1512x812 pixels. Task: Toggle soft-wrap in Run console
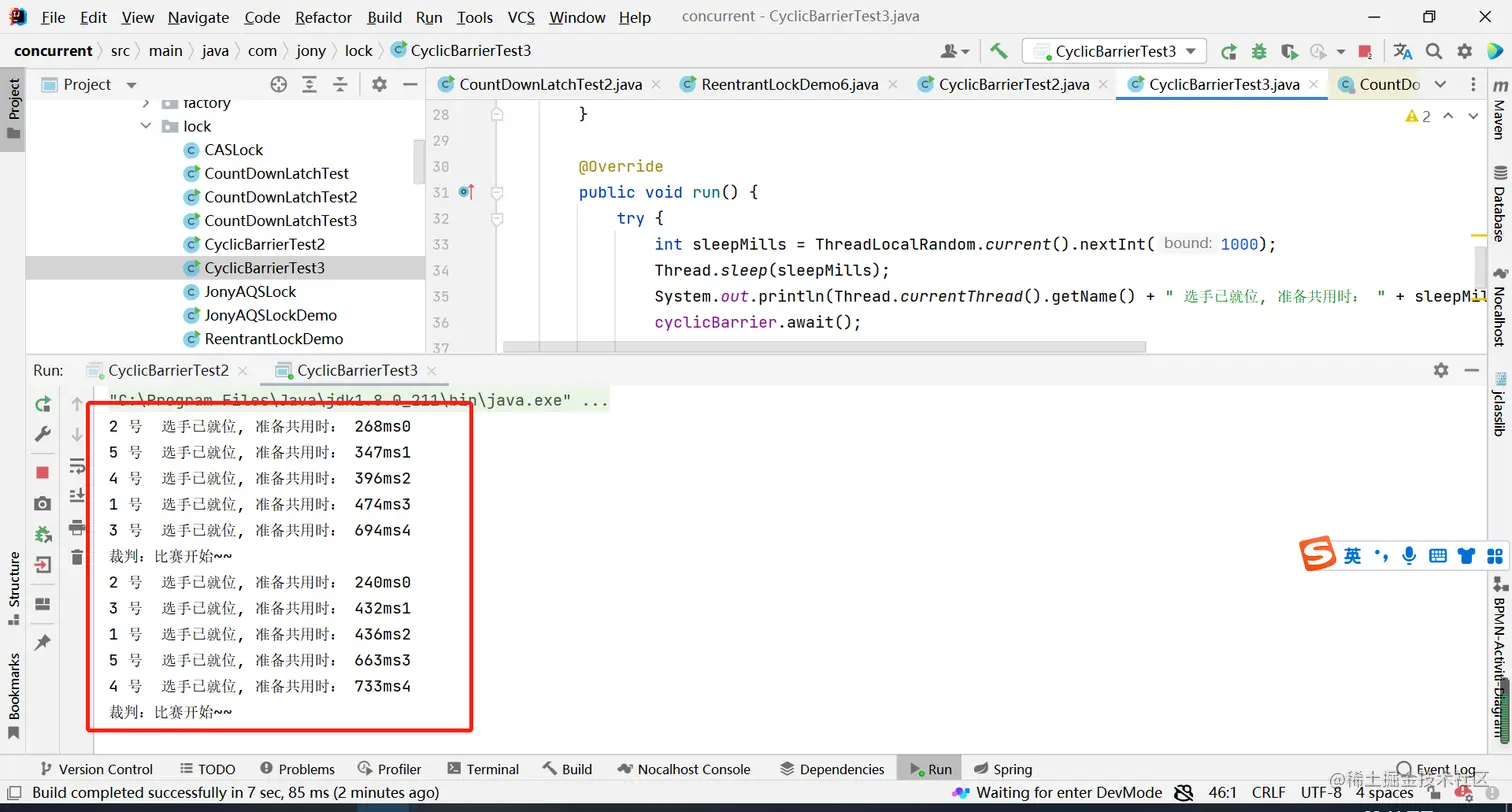click(77, 466)
